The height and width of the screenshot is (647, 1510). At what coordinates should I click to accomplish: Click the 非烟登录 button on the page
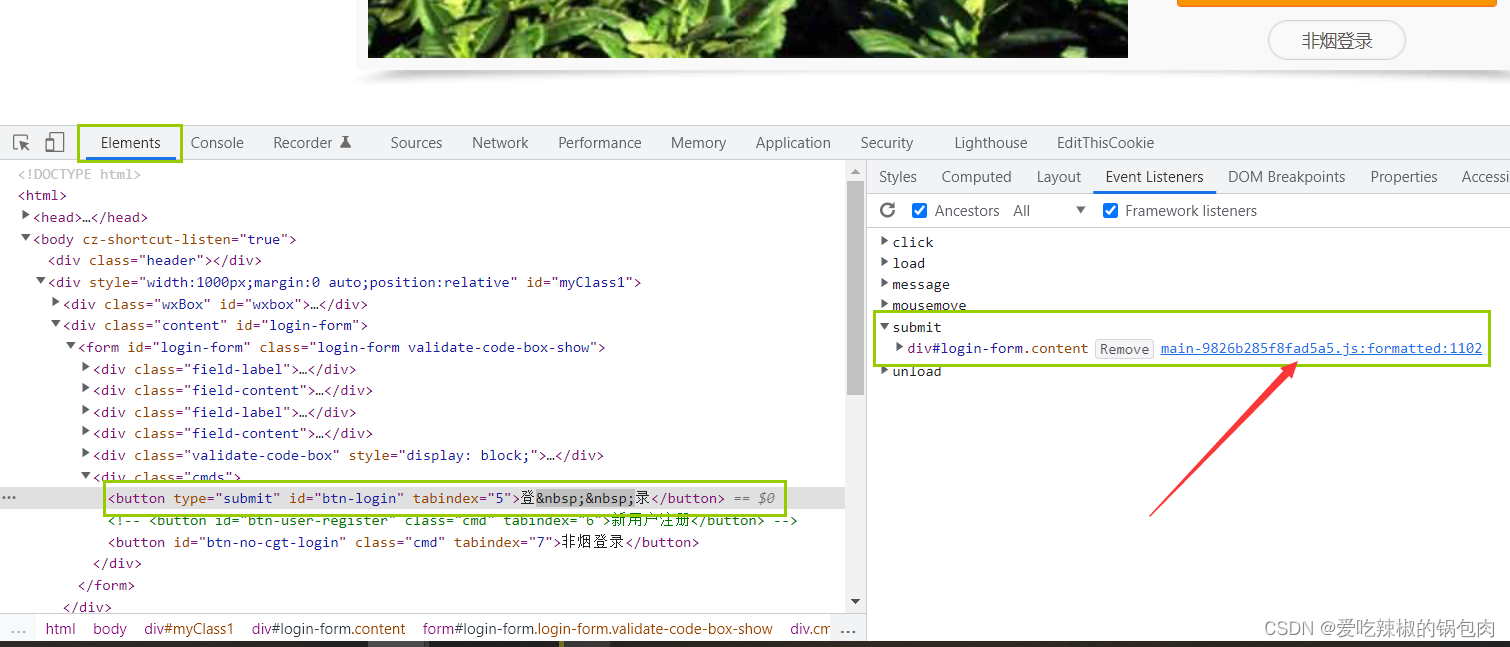(x=1336, y=41)
